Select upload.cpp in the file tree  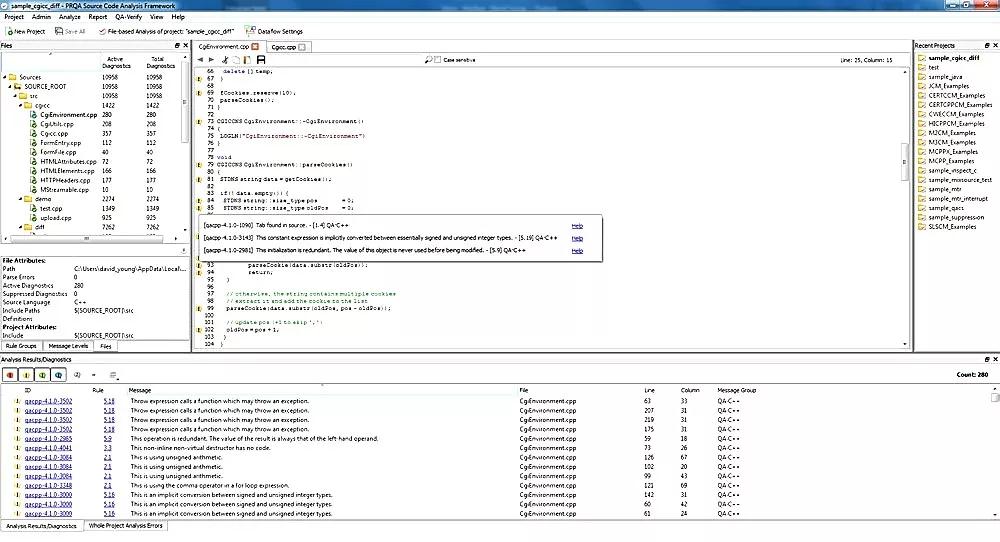[55, 218]
